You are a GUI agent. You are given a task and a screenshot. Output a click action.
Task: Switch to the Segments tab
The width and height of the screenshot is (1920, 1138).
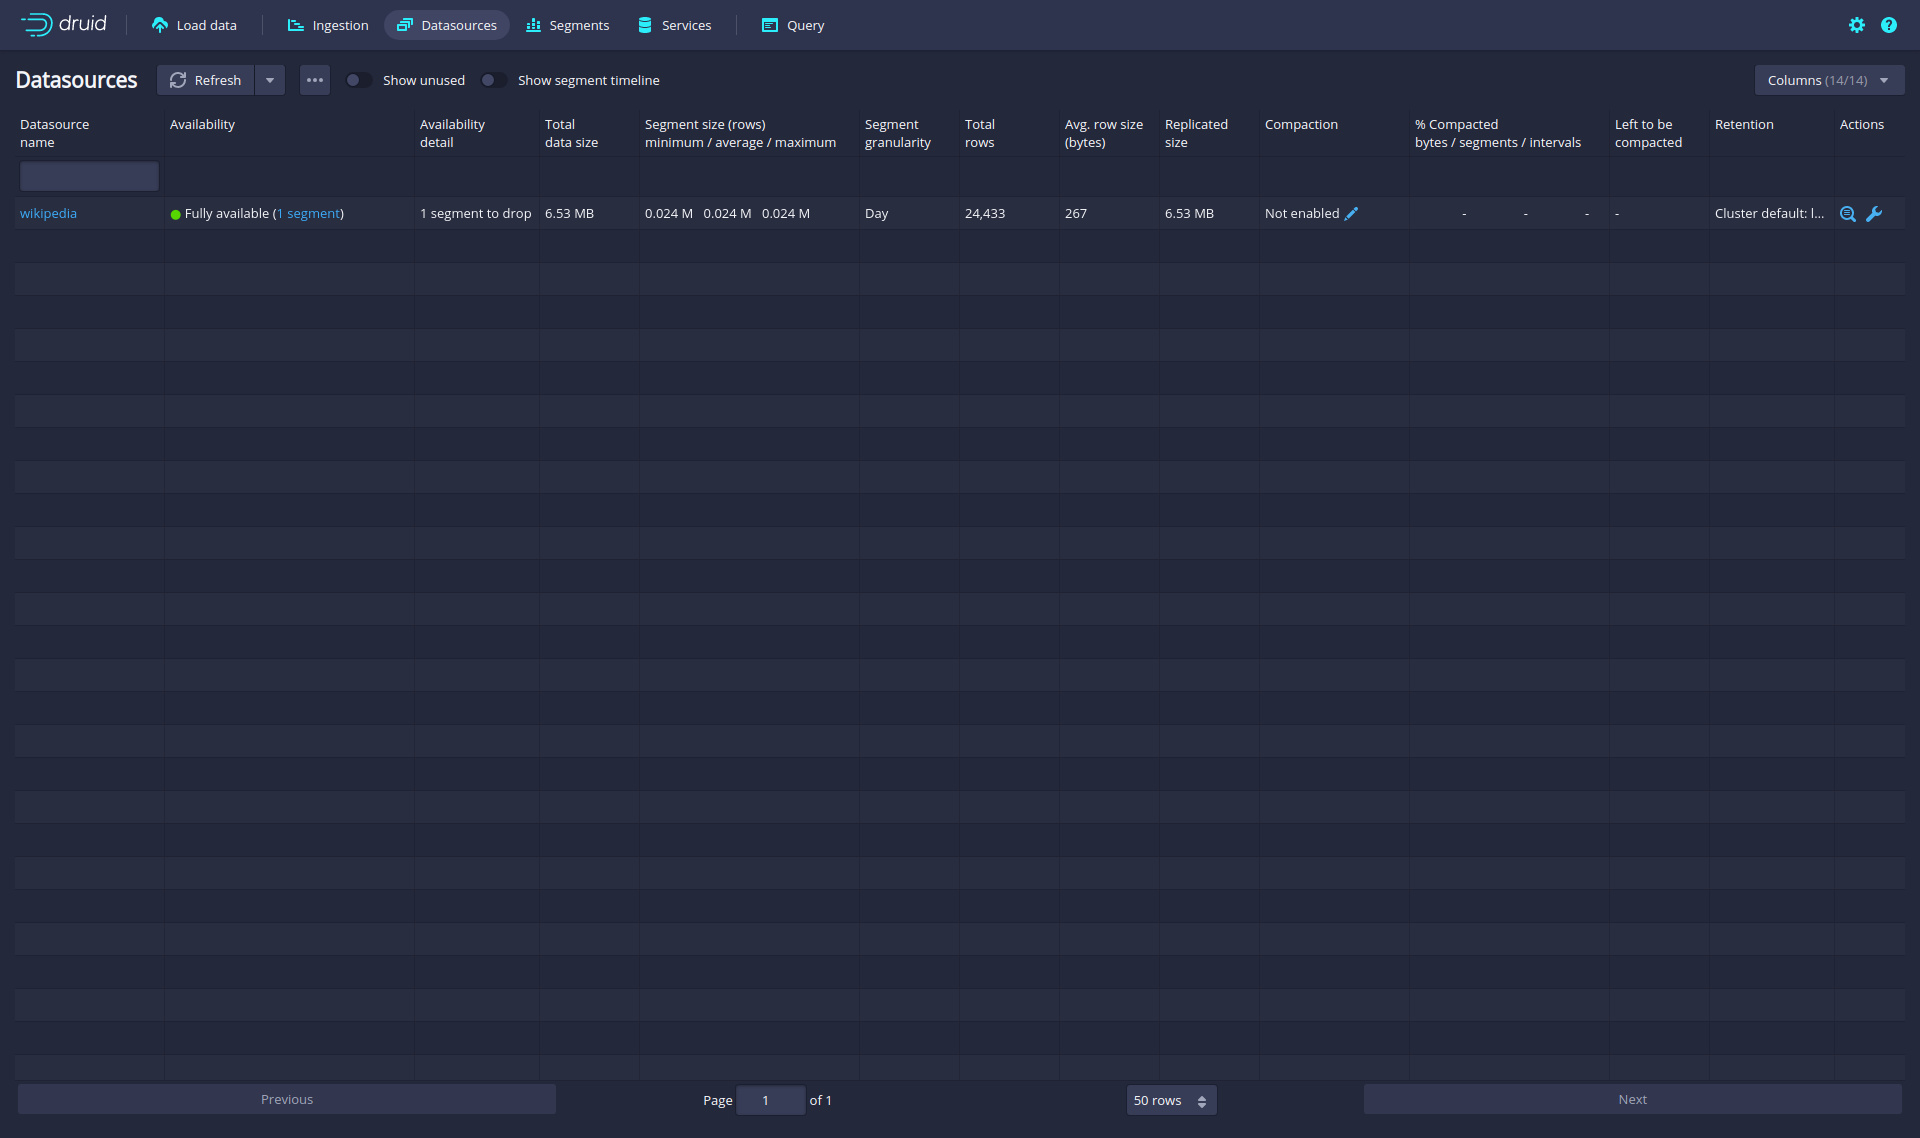(567, 25)
